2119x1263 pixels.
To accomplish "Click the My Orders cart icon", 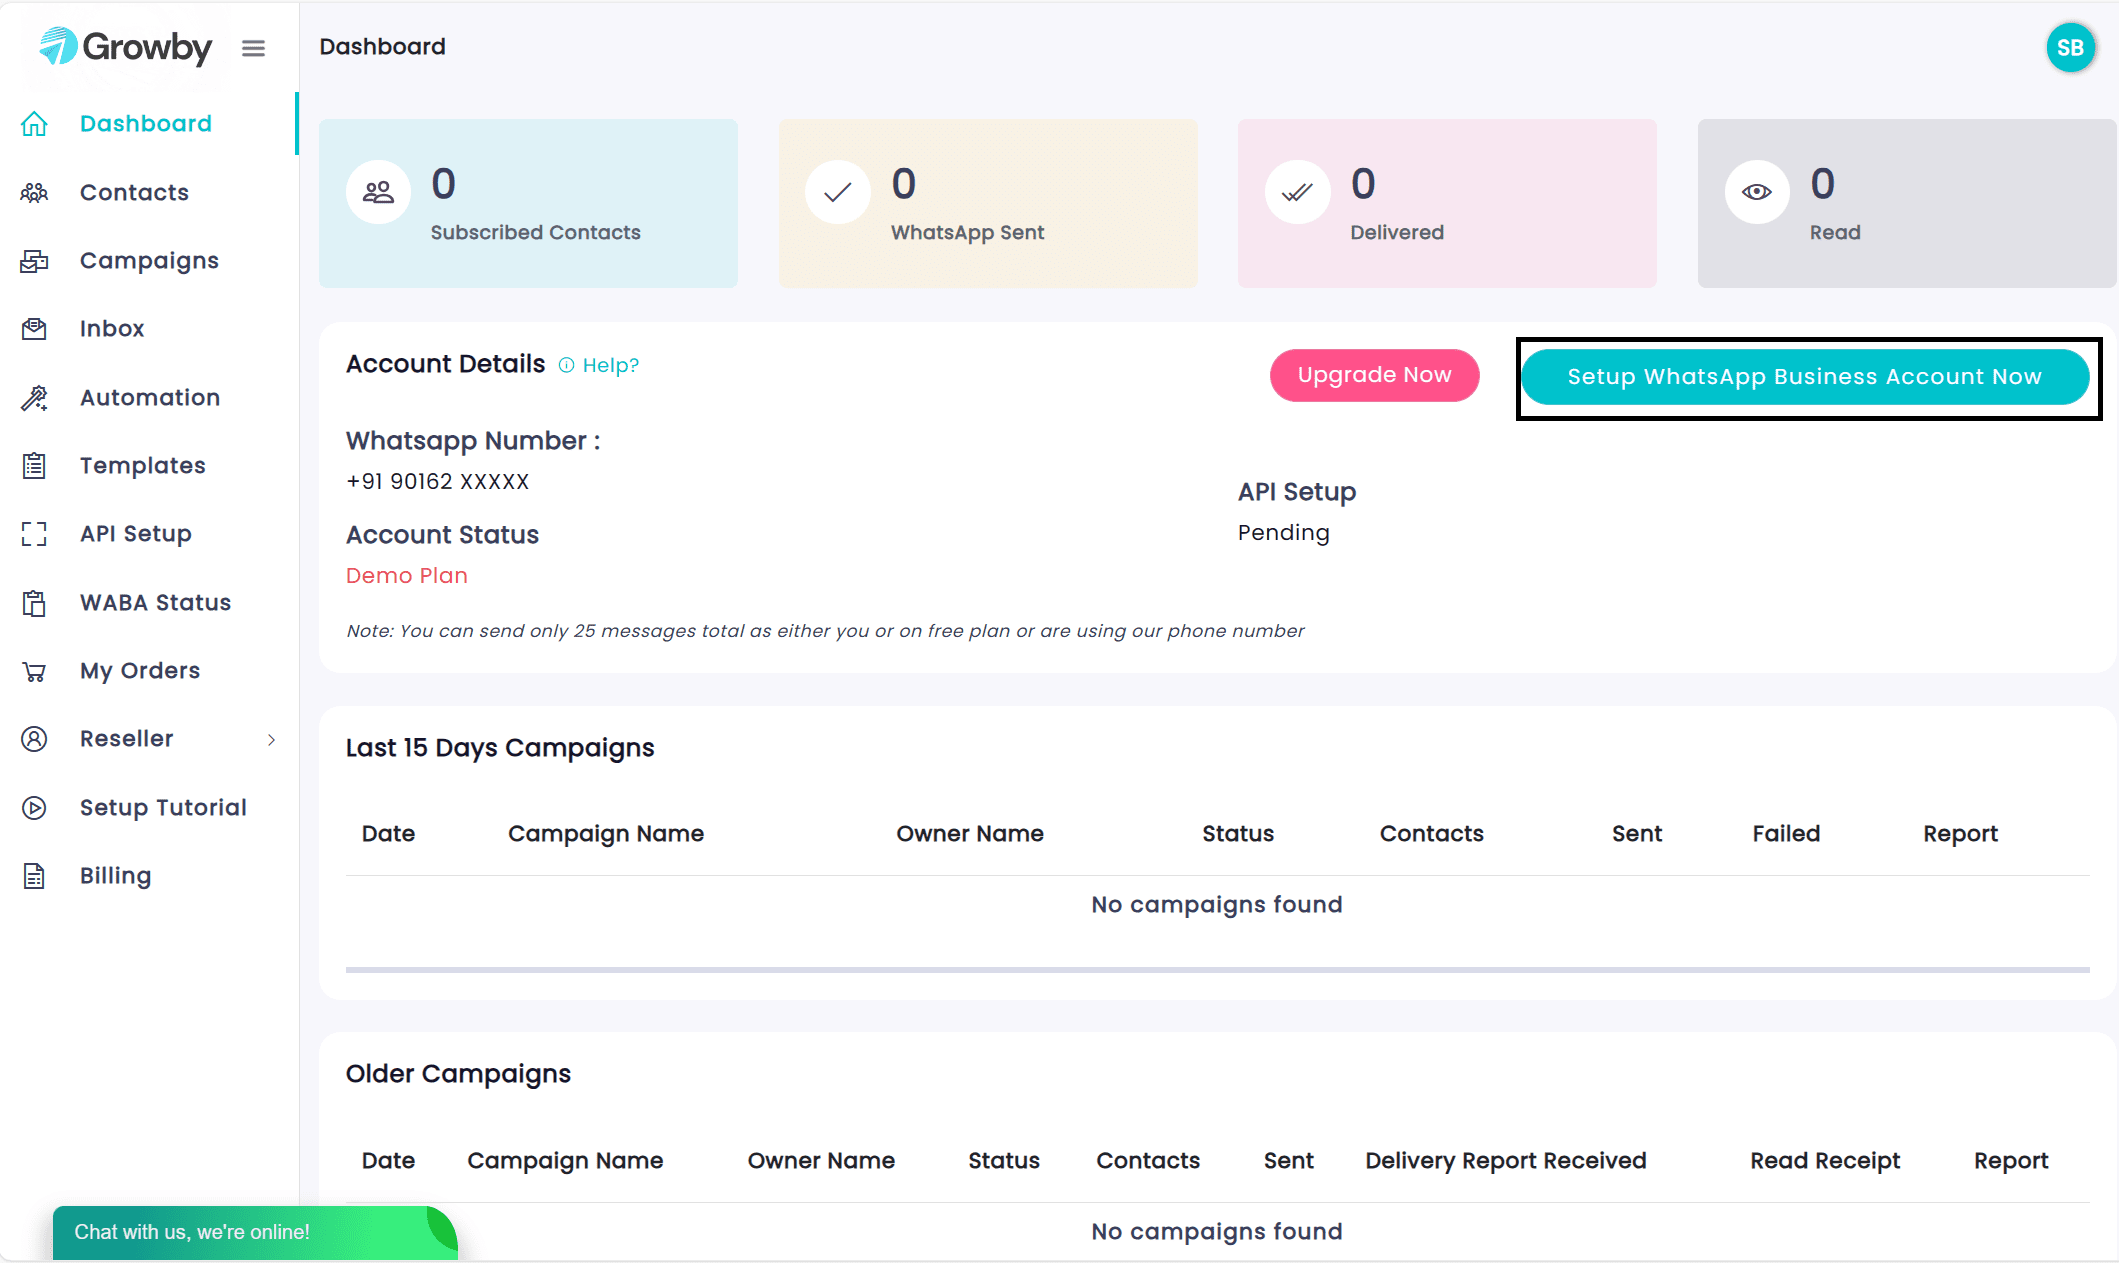I will [34, 671].
